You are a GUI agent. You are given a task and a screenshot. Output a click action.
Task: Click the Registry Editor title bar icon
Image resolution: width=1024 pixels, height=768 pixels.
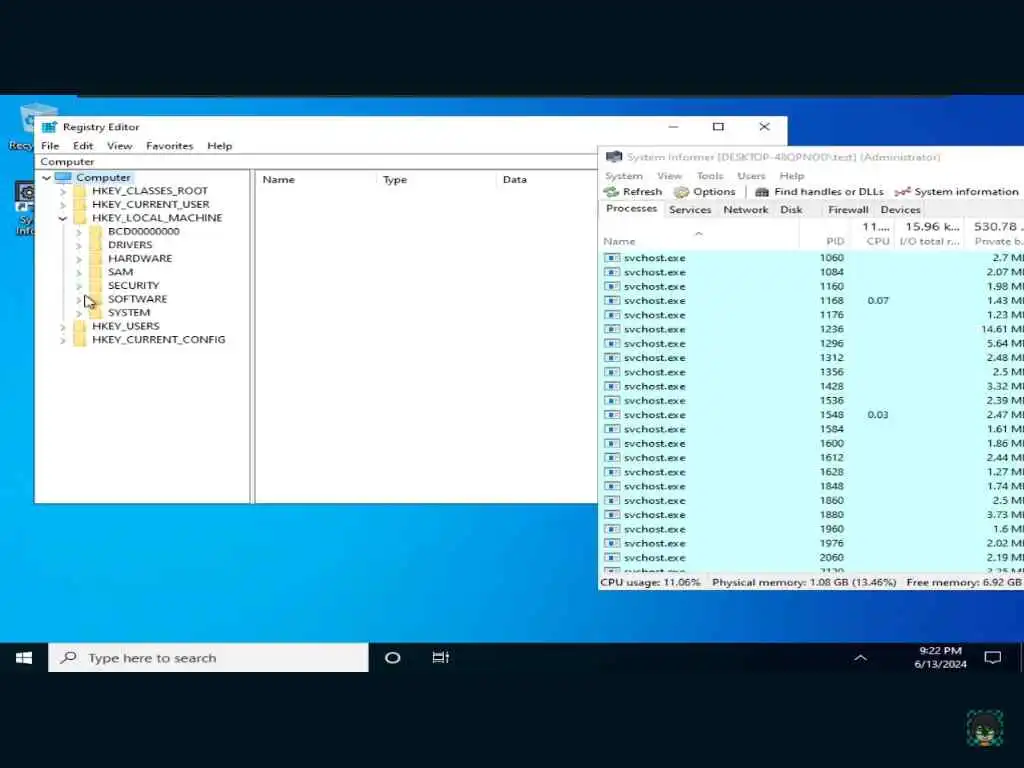click(50, 127)
